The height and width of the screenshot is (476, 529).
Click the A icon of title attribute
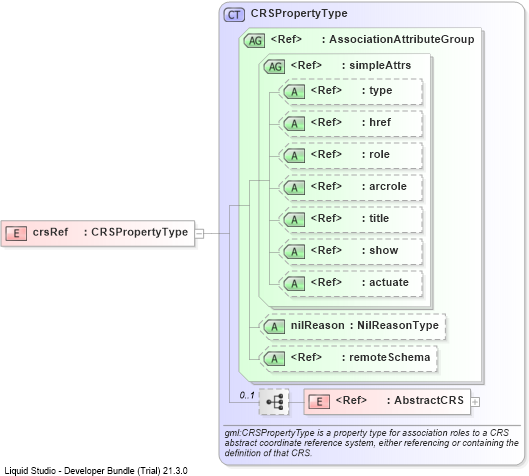[294, 220]
